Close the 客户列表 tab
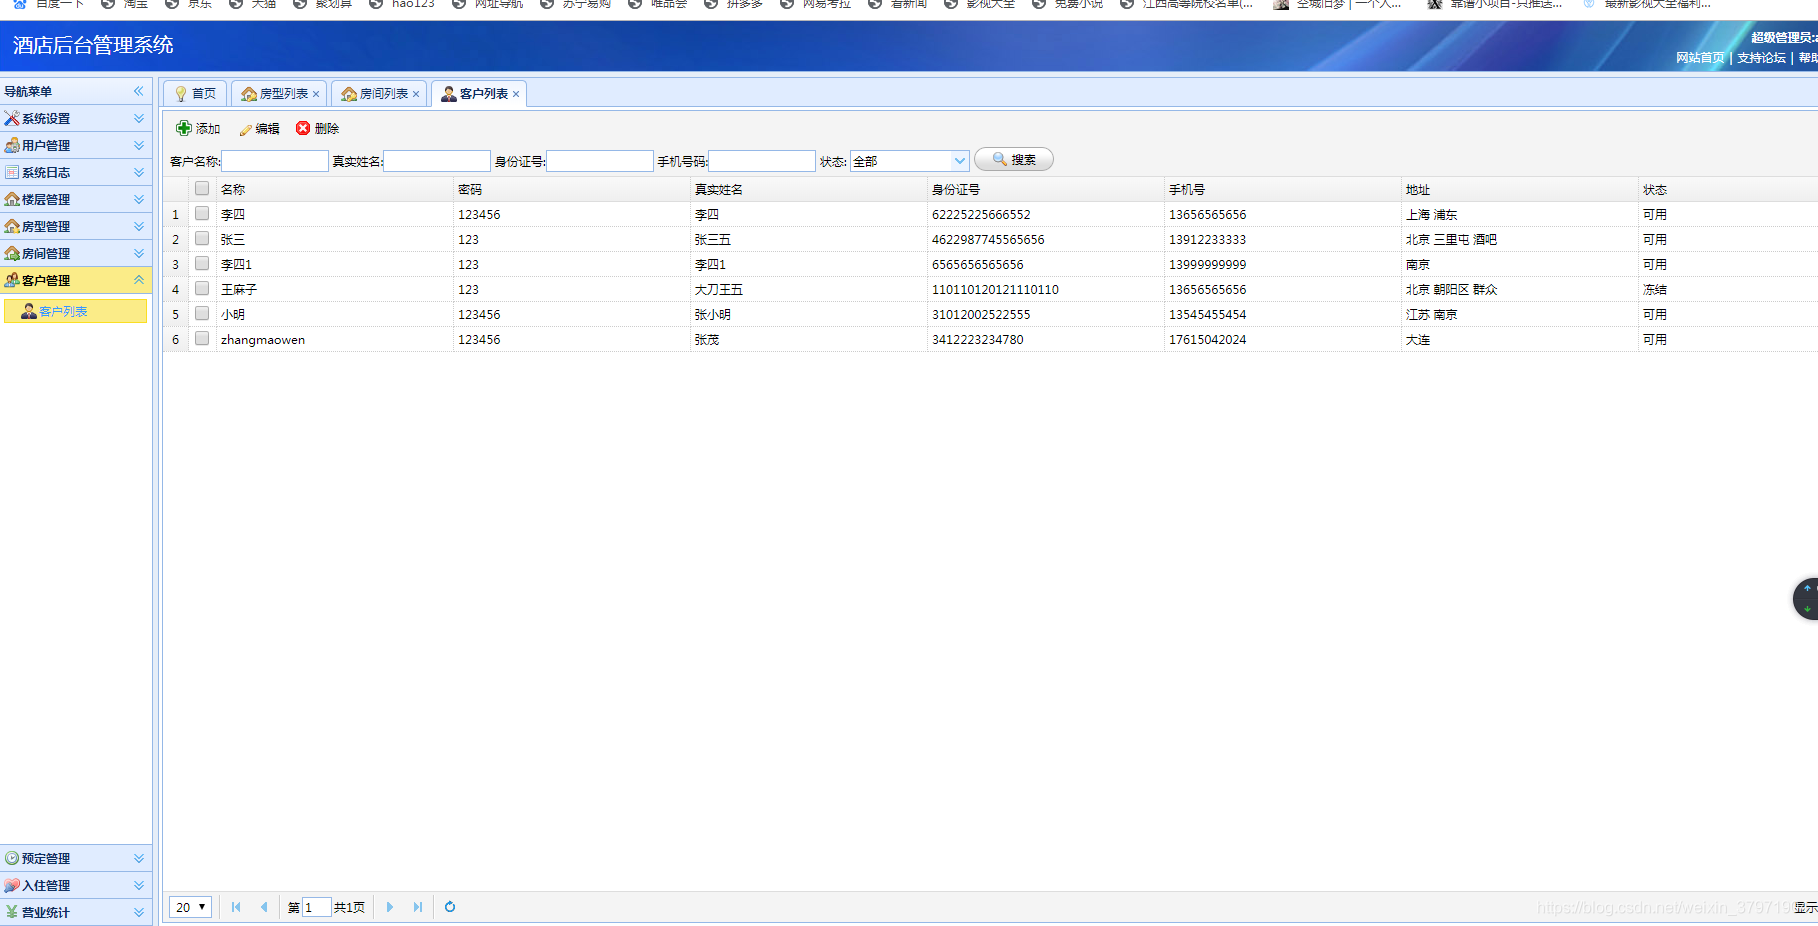 click(x=516, y=94)
